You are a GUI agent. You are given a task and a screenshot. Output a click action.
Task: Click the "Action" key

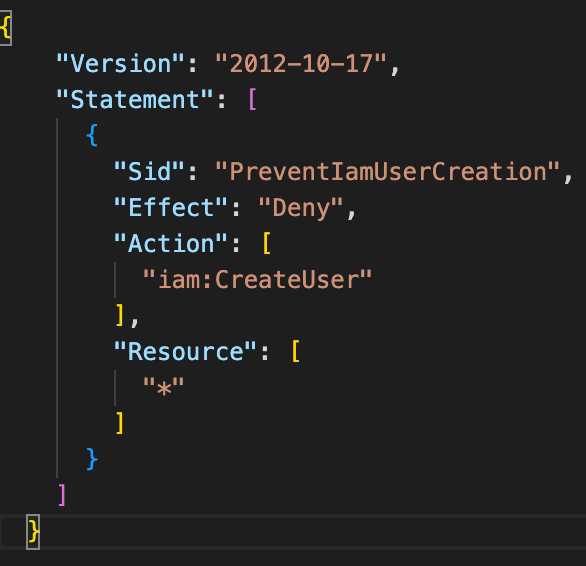point(171,243)
